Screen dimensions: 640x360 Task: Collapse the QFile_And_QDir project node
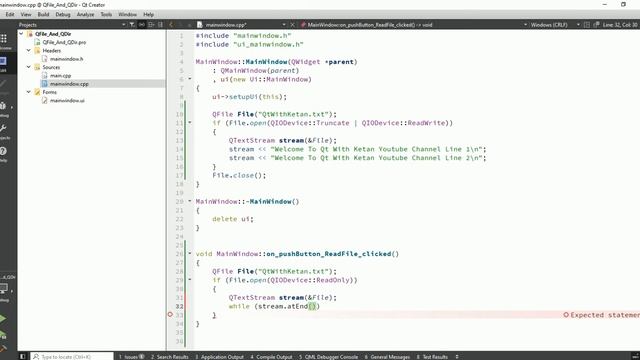pyautogui.click(x=21, y=34)
